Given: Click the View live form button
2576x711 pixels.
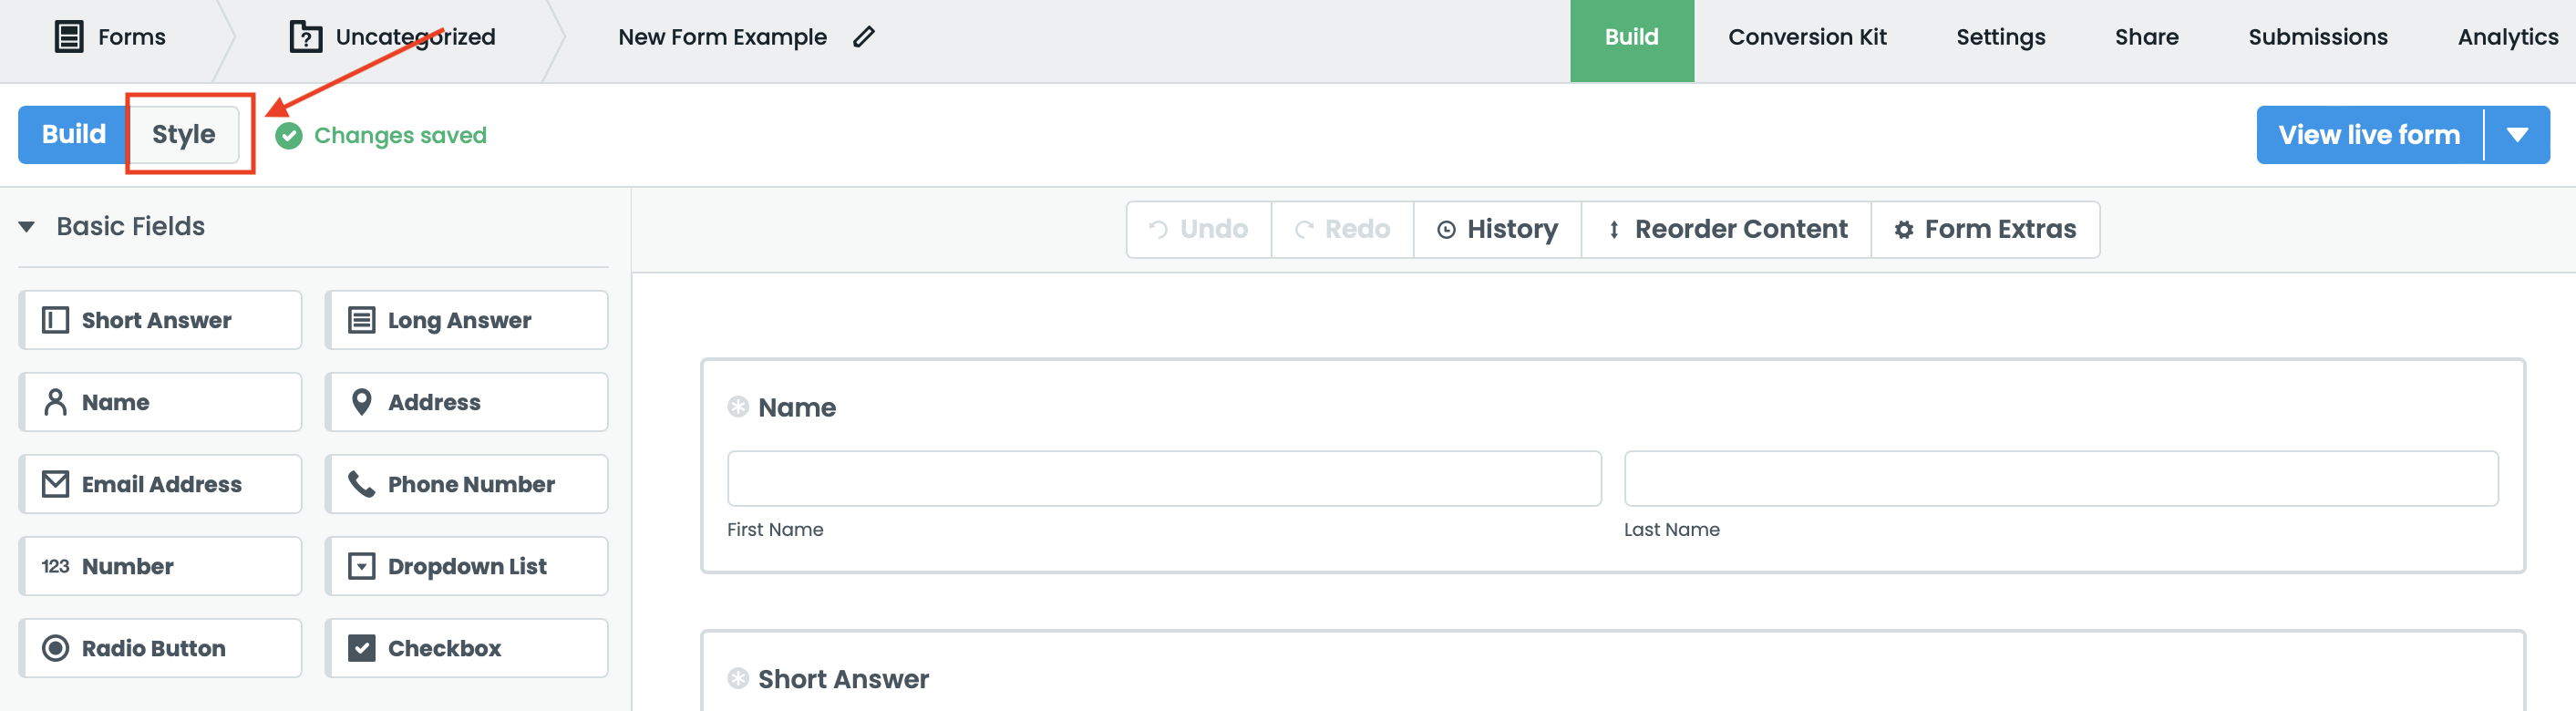Looking at the screenshot, I should pos(2368,135).
